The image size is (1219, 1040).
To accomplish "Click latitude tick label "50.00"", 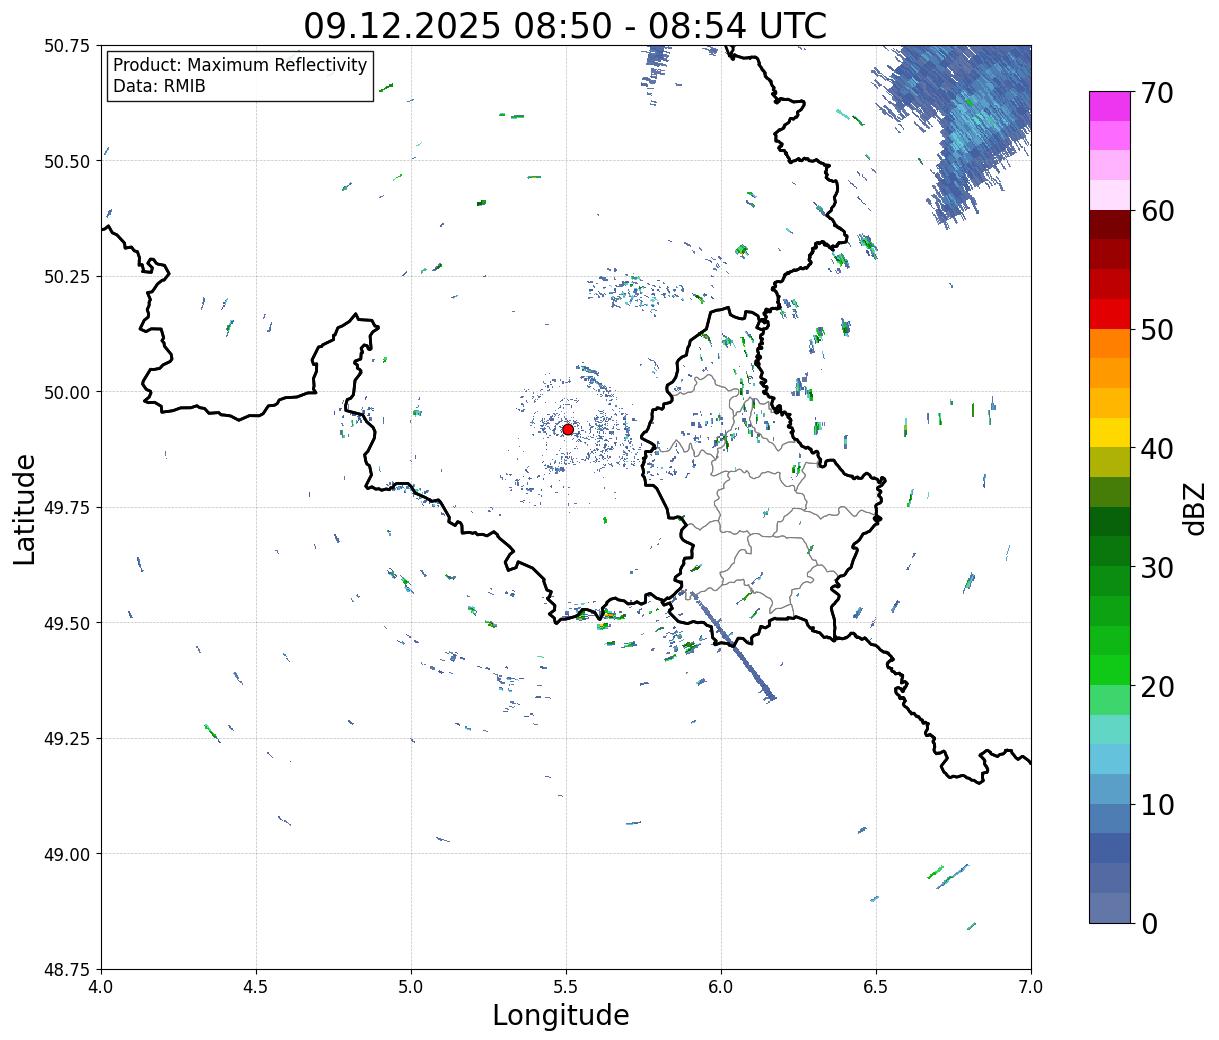I will coord(68,392).
